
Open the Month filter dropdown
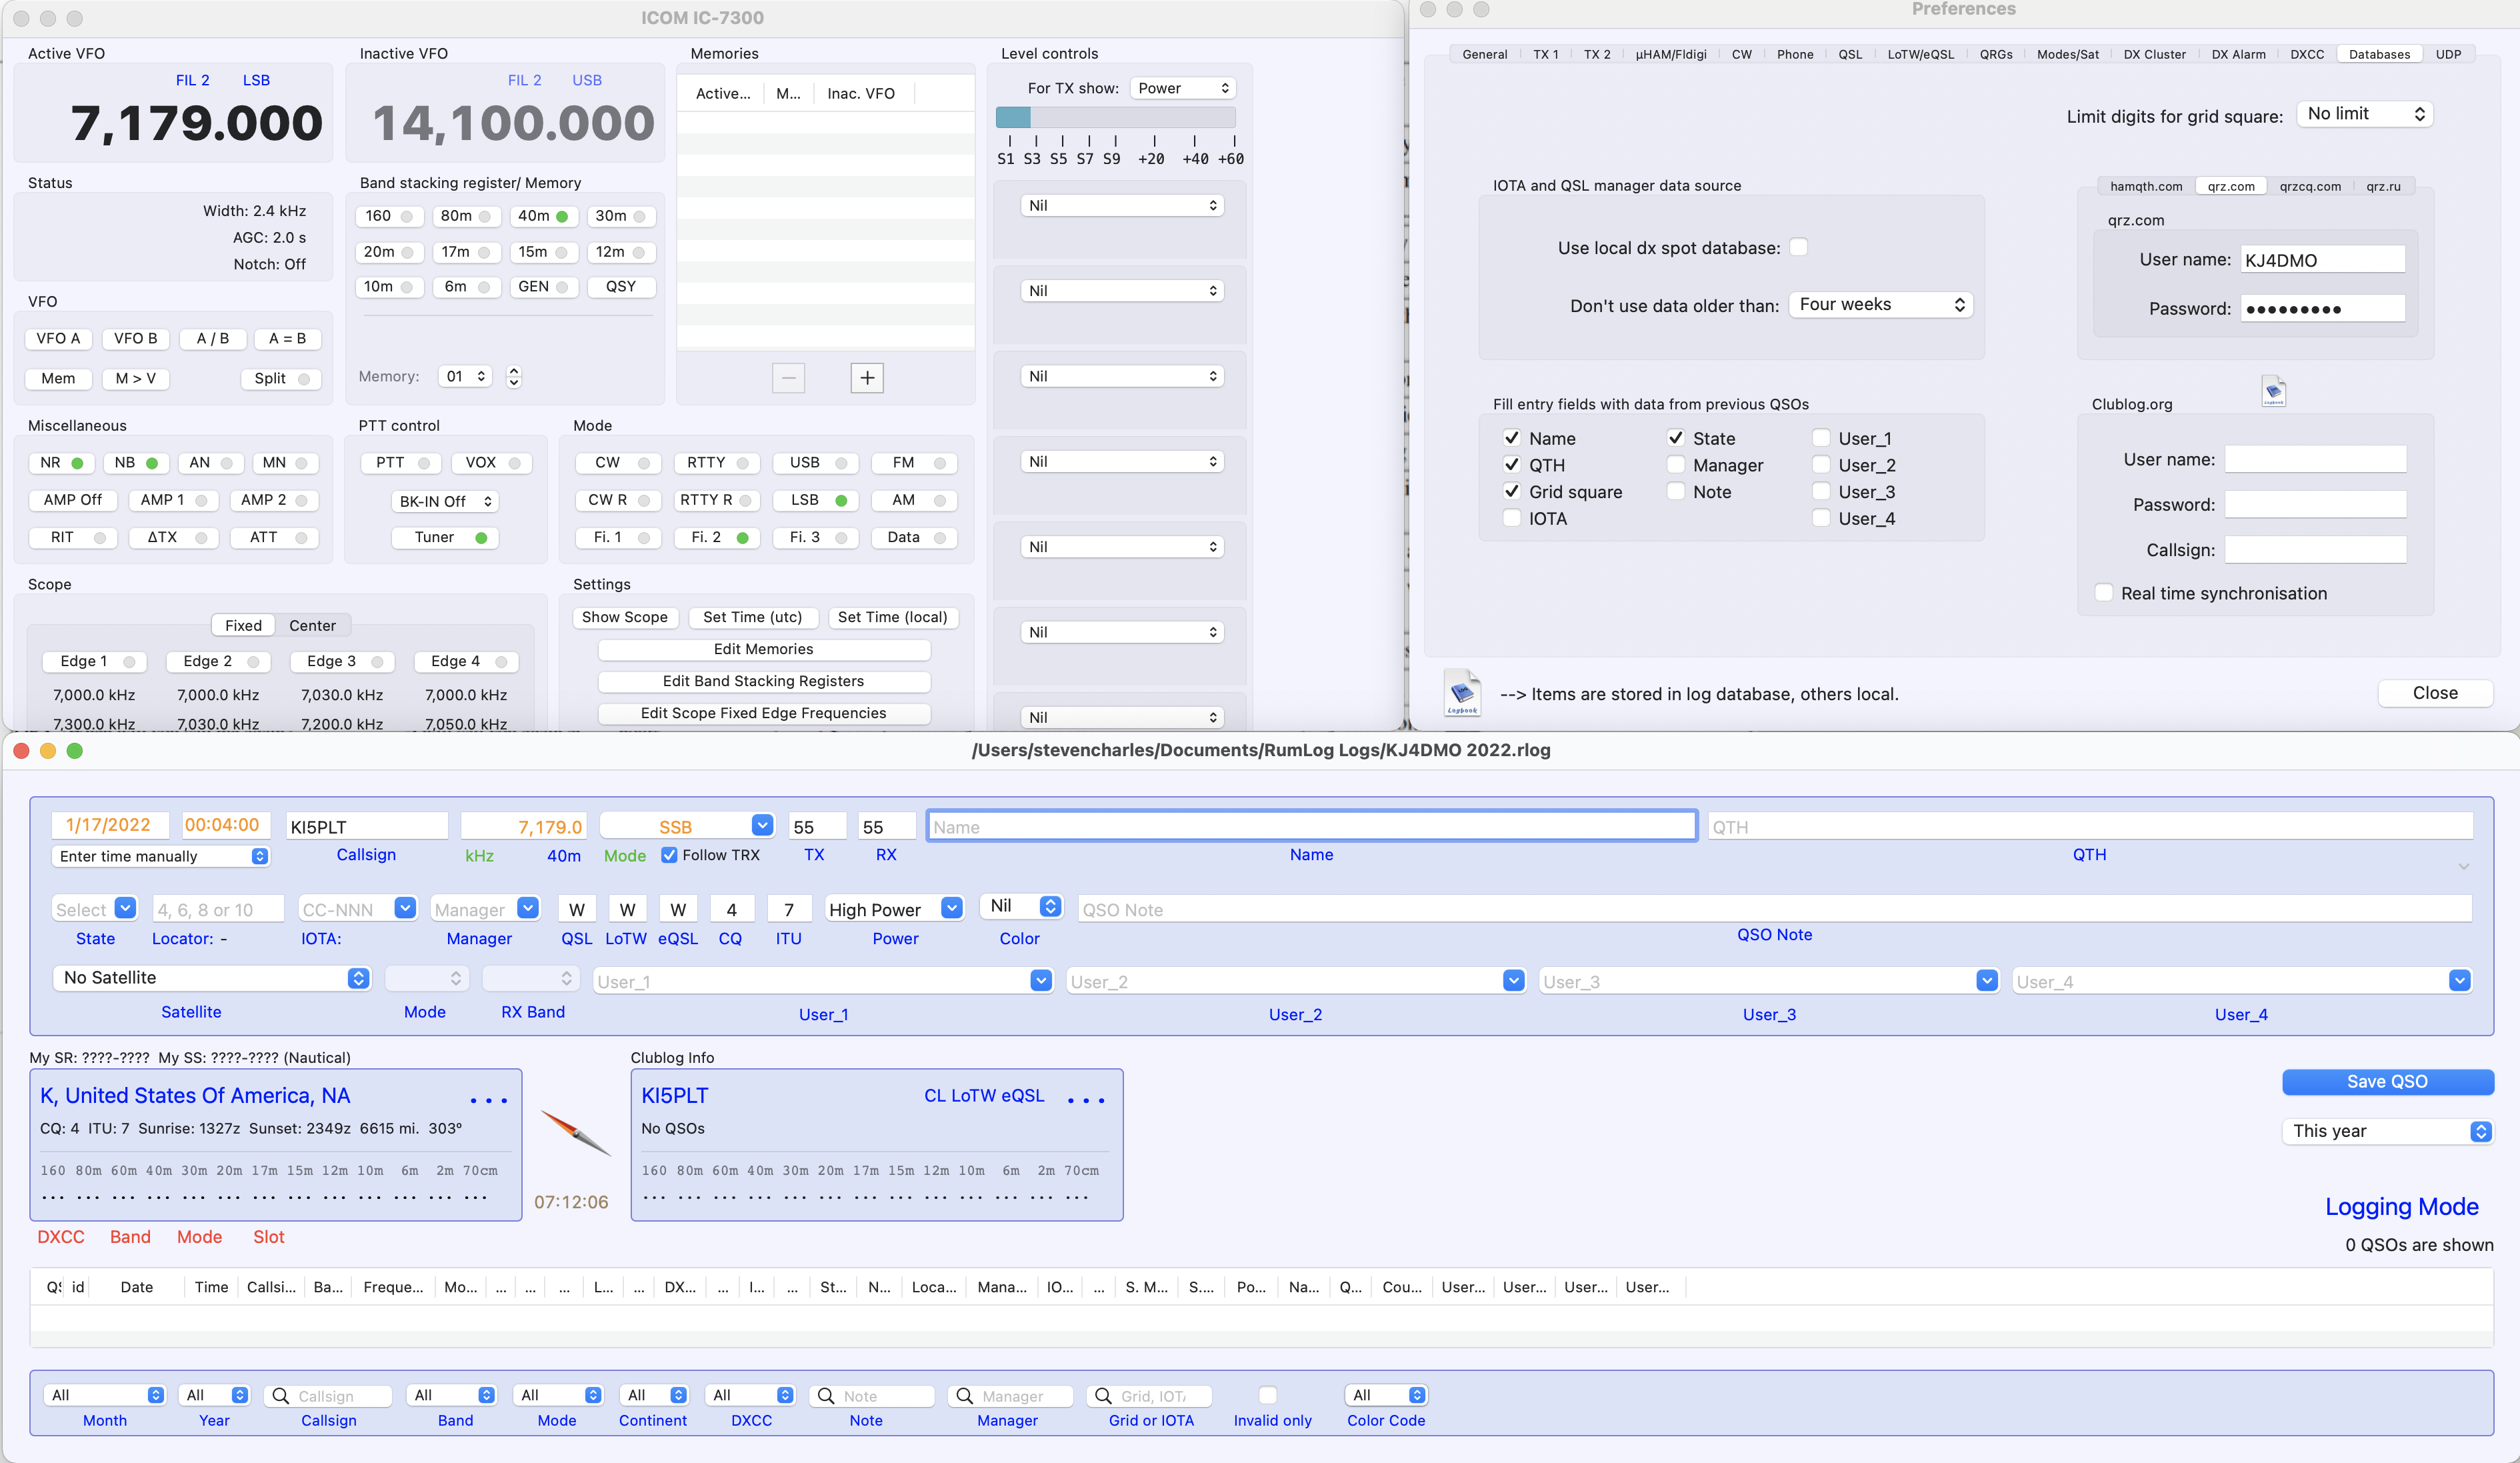pyautogui.click(x=105, y=1395)
